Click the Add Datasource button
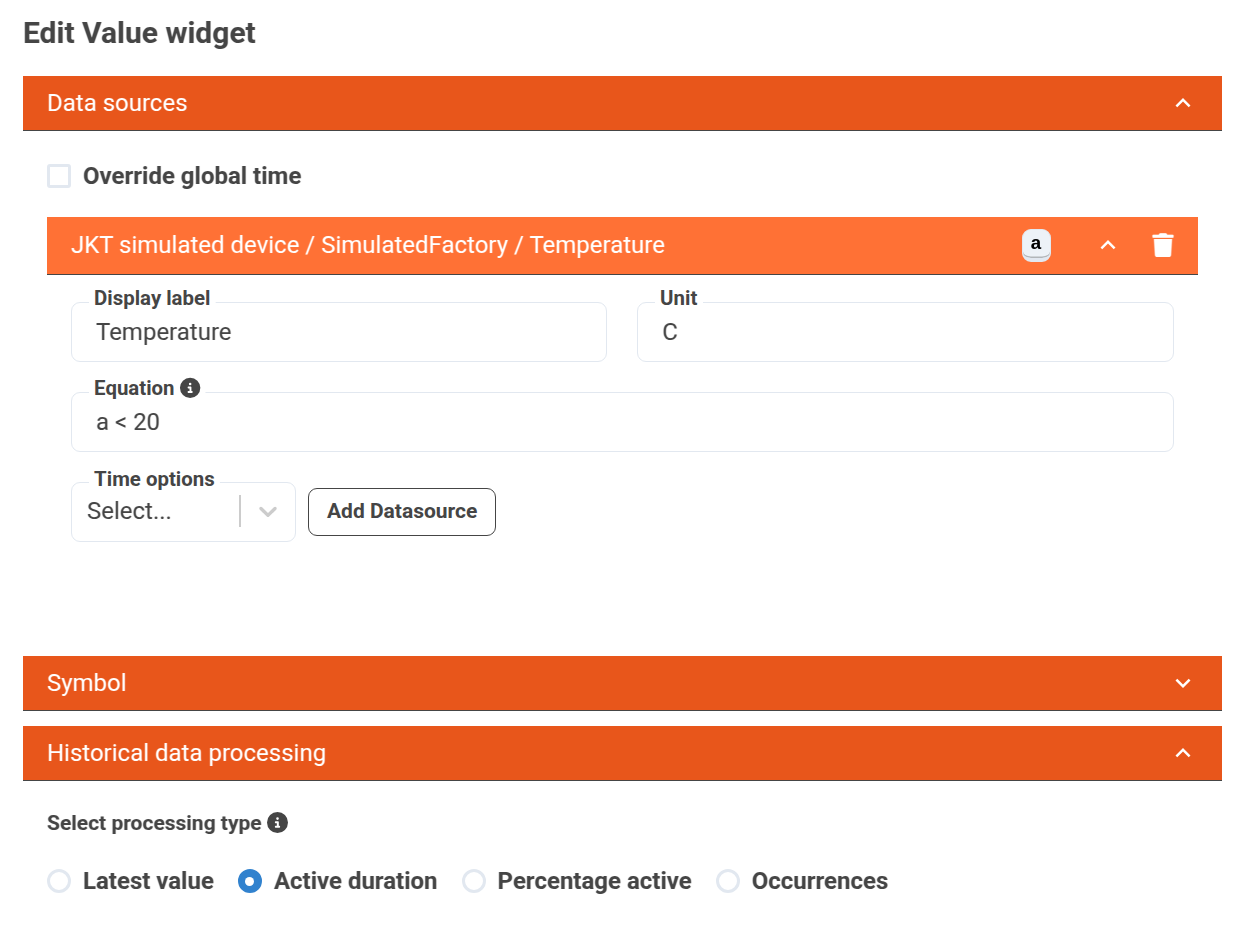Image resolution: width=1245 pixels, height=951 pixels. (402, 512)
